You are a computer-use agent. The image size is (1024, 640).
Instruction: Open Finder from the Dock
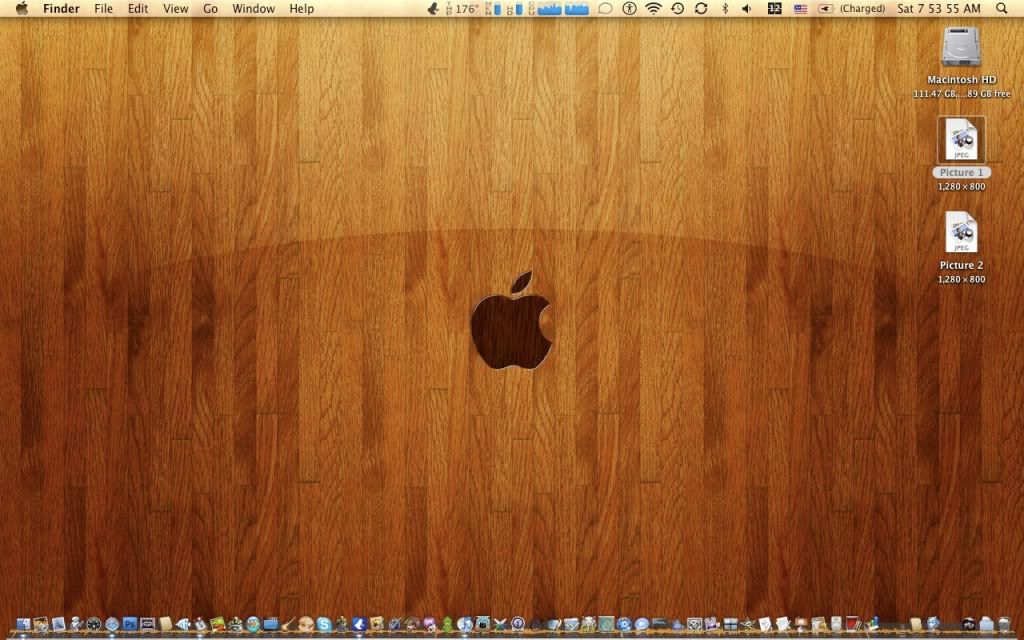point(24,624)
